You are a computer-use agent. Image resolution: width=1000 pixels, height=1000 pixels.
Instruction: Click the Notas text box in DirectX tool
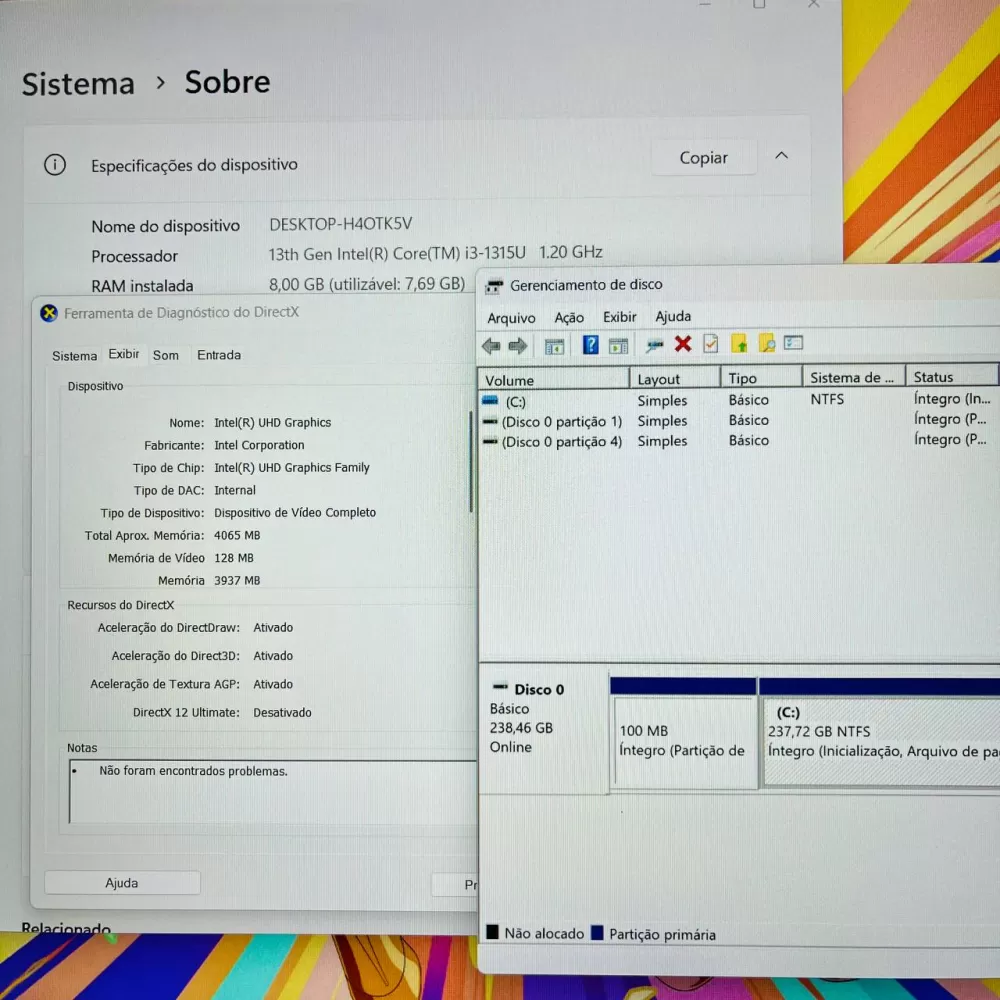[273, 791]
